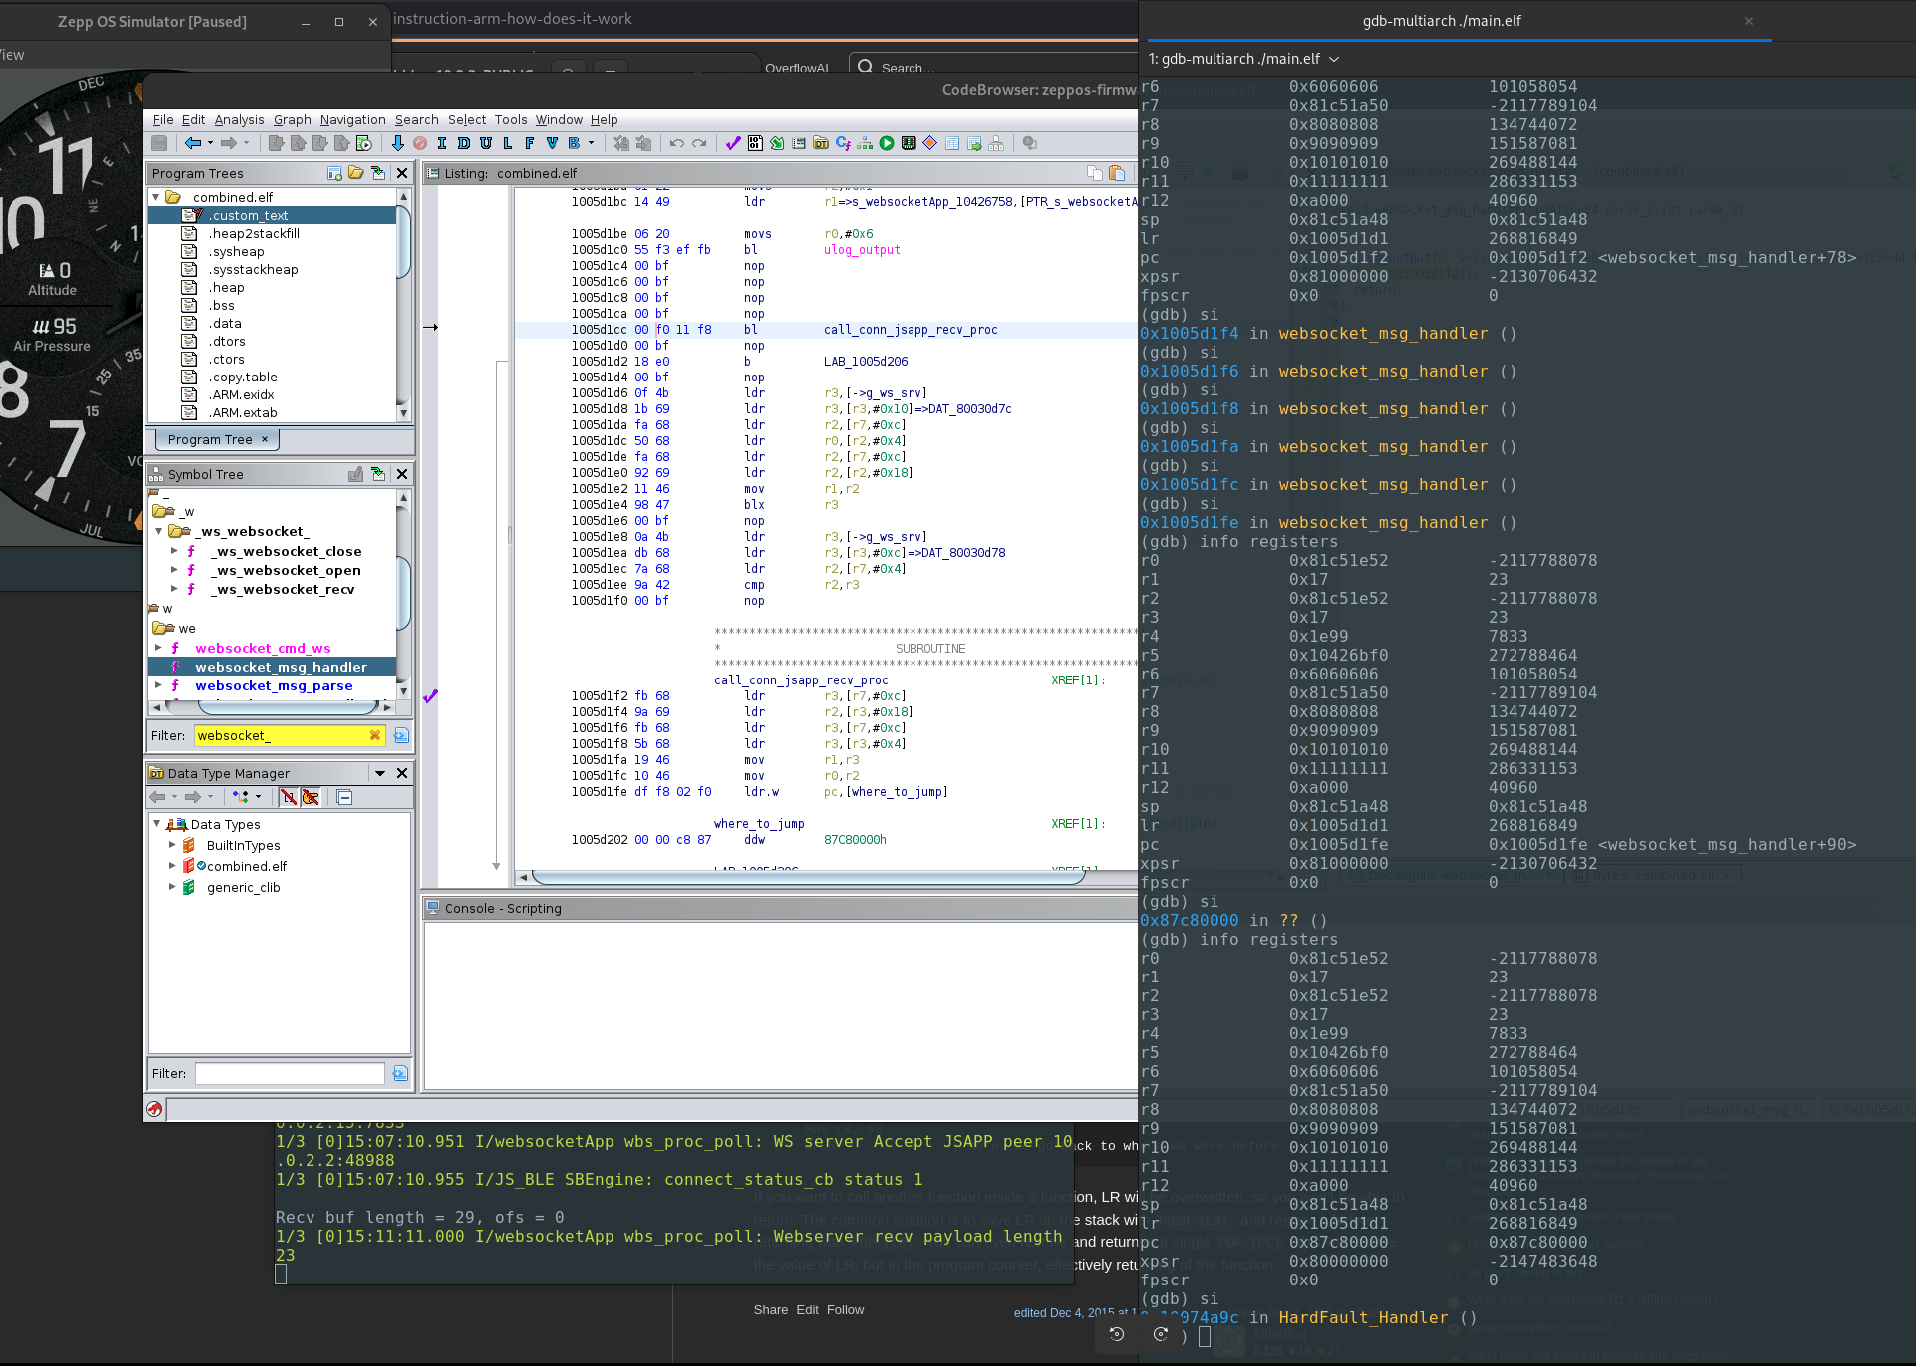Screen dimensions: 1916x1366
Task: Open the Analysis menu
Action: coord(240,119)
